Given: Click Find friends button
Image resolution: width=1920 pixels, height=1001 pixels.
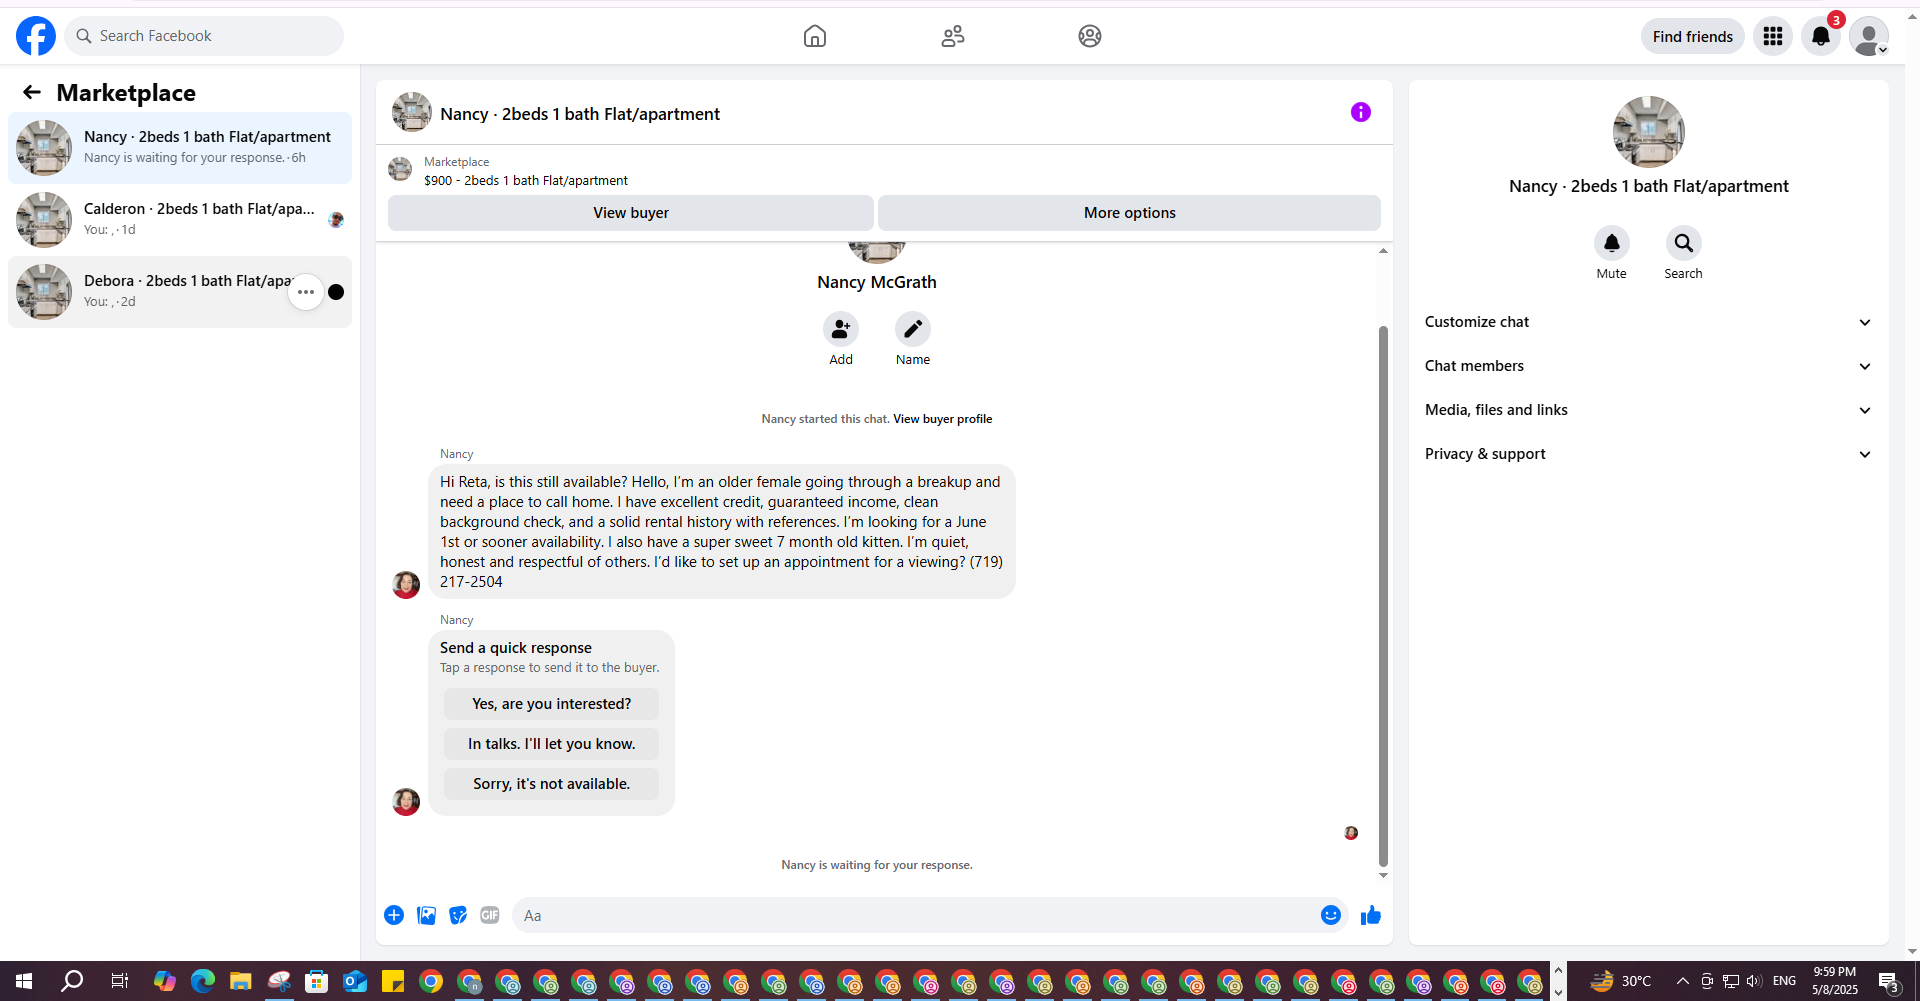Looking at the screenshot, I should tap(1693, 36).
